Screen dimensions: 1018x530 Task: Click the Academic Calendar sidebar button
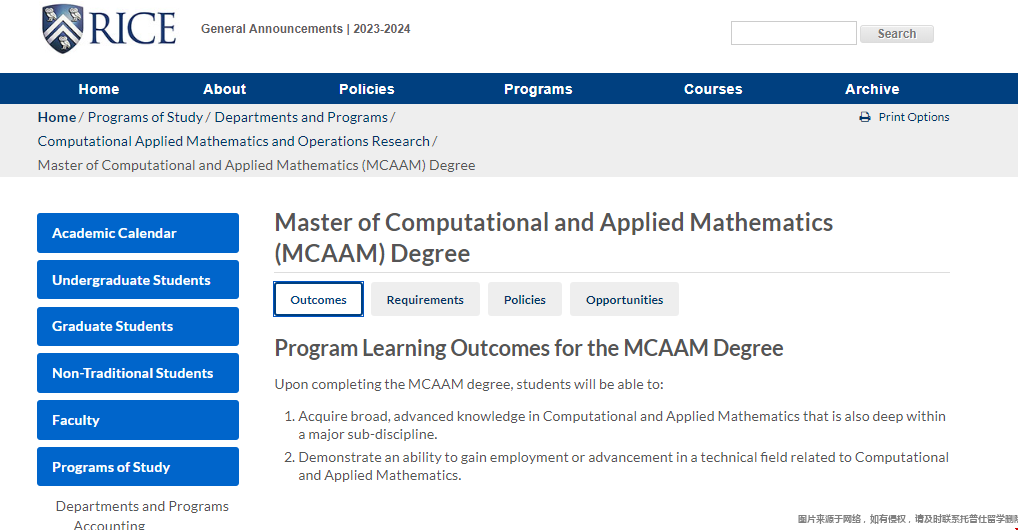138,233
